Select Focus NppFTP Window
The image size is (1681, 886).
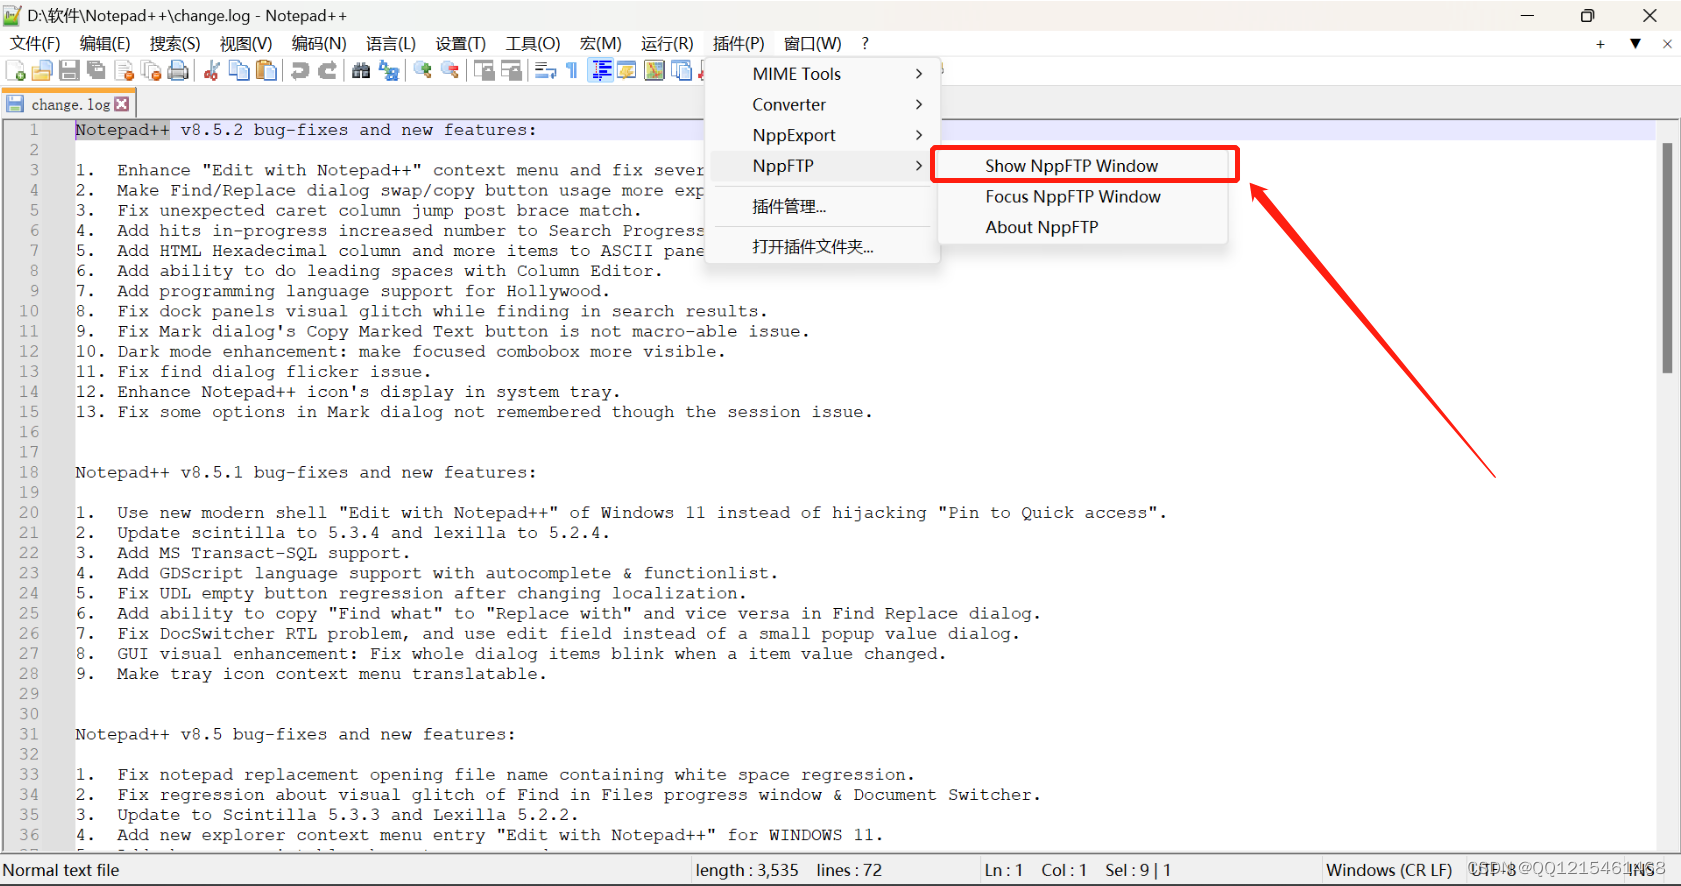coord(1084,197)
